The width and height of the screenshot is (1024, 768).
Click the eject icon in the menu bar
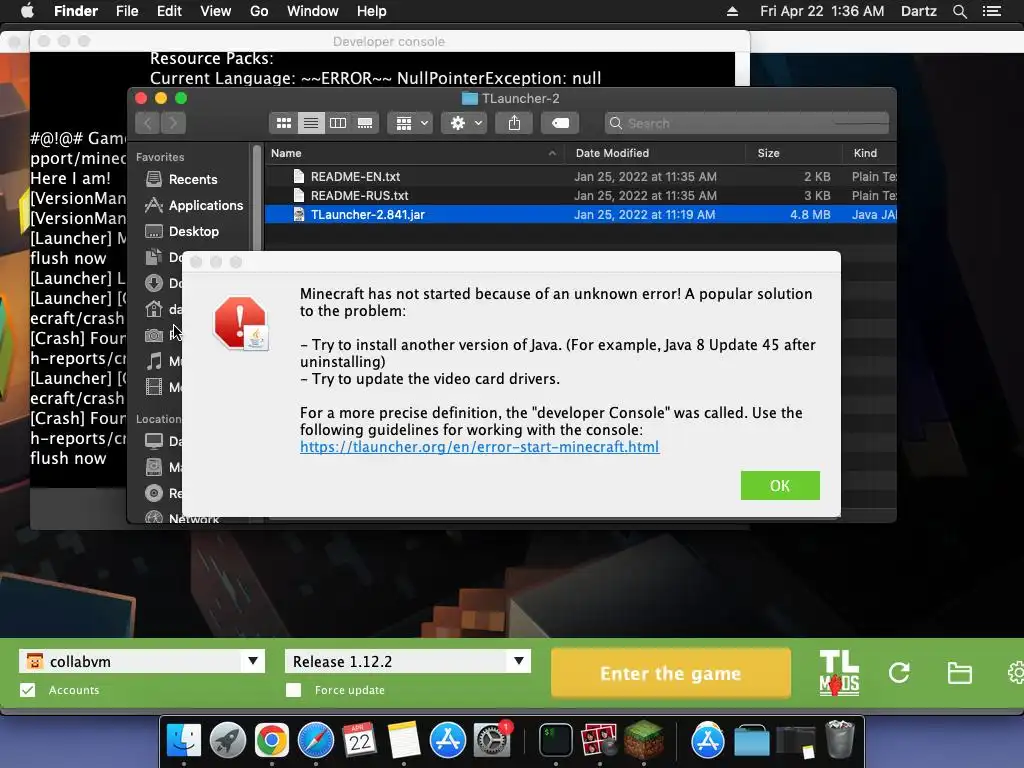pyautogui.click(x=732, y=11)
